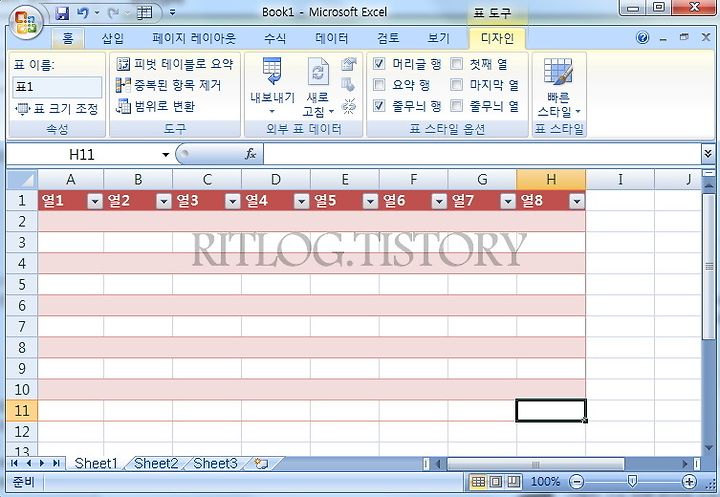The image size is (720, 497).
Task: Open the 검토 ribbon tab
Action: [x=388, y=38]
